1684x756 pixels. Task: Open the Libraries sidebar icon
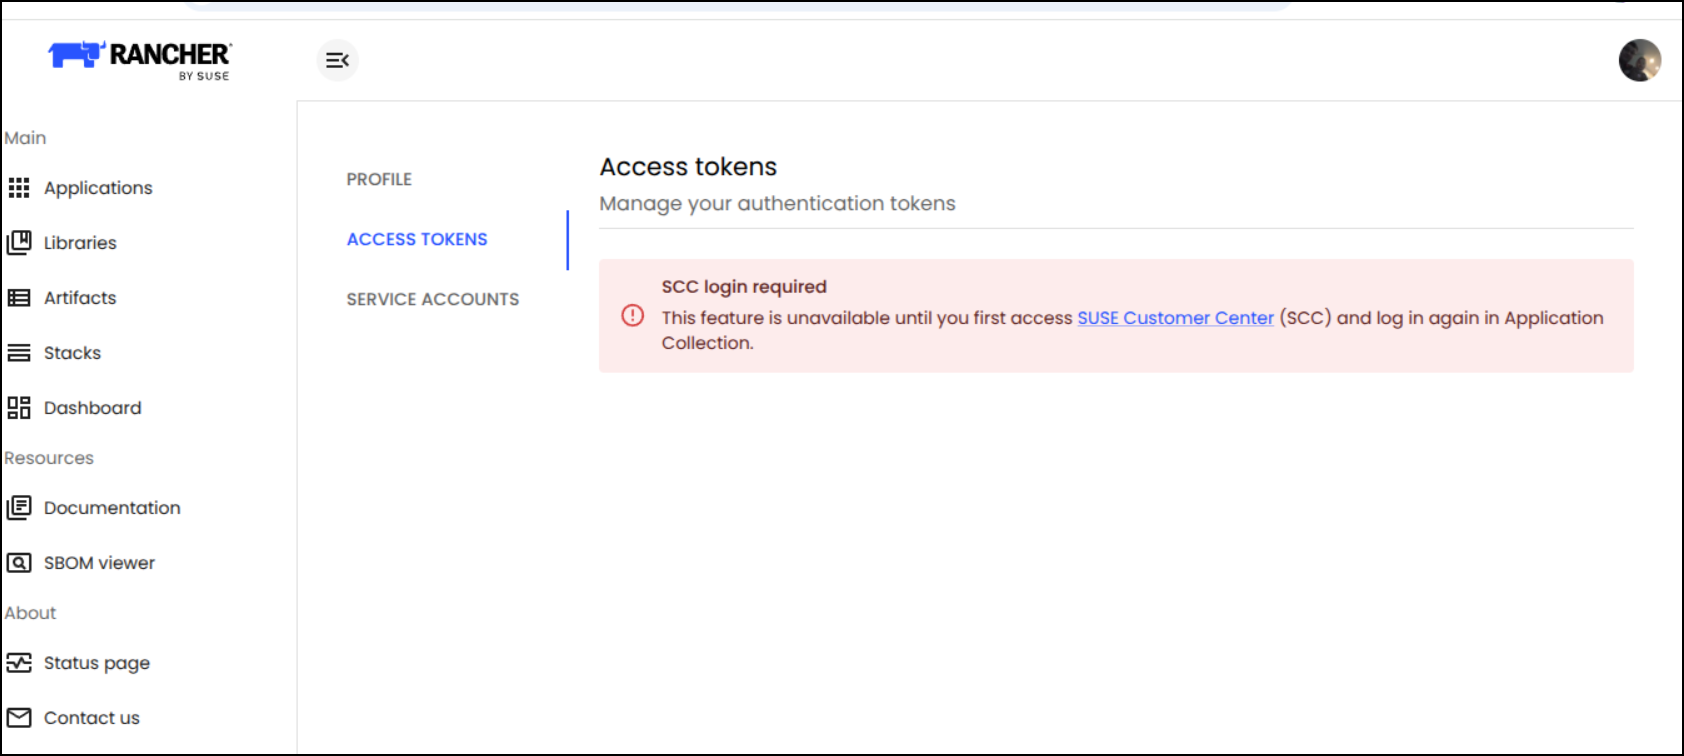click(19, 243)
